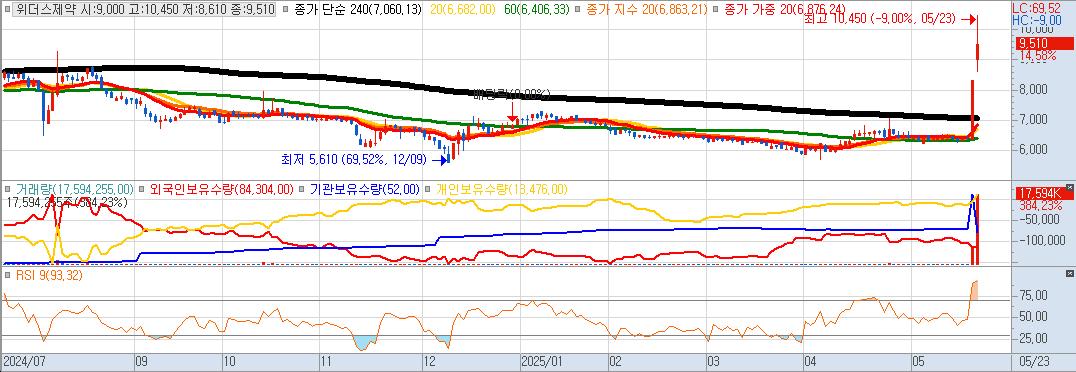Close the RSI indicator panel

[1070, 273]
